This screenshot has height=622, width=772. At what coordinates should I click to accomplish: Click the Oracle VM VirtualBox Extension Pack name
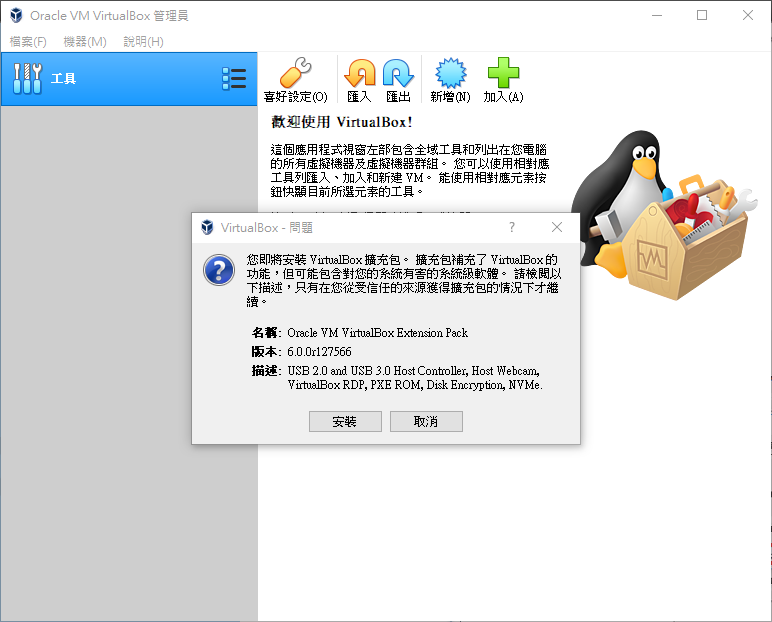click(378, 333)
